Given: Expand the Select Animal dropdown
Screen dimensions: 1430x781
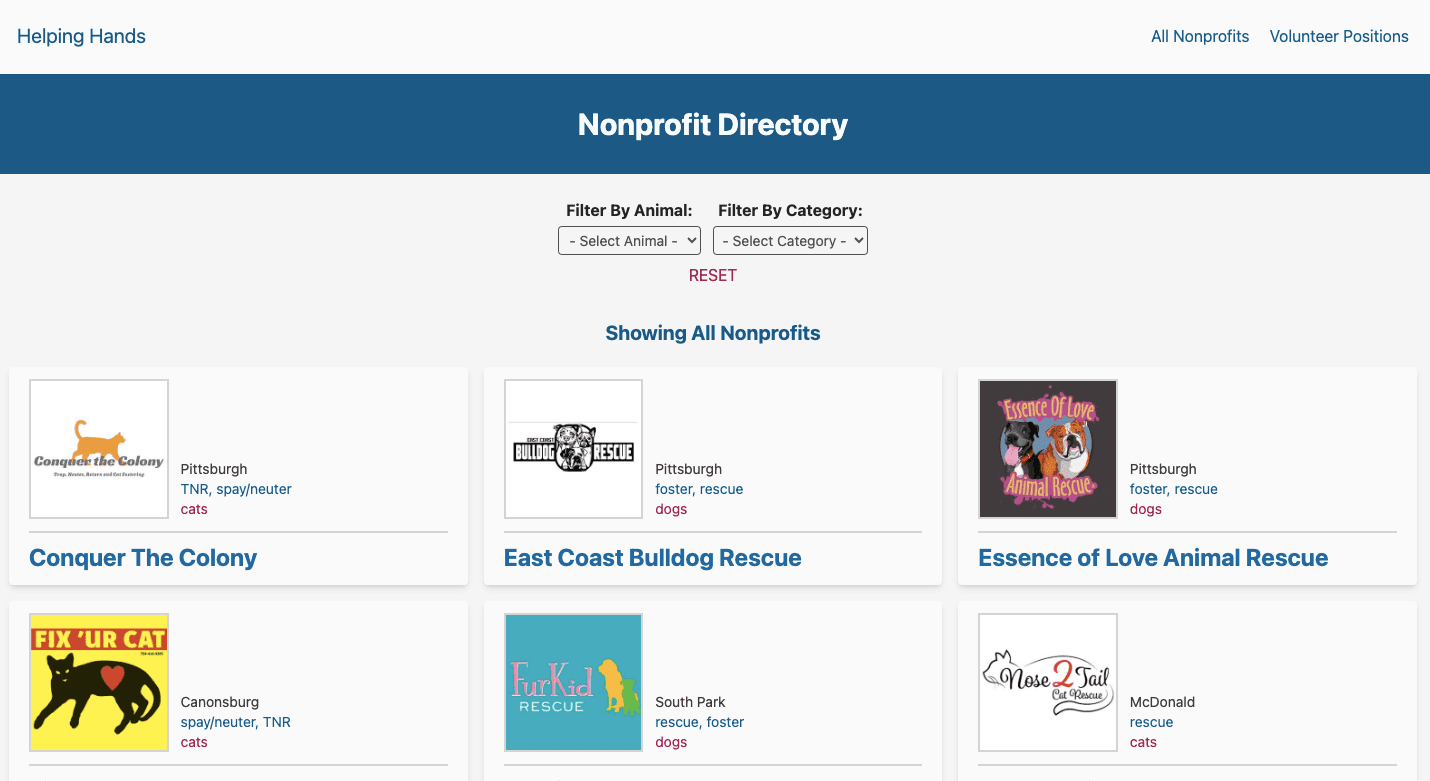Looking at the screenshot, I should 629,241.
